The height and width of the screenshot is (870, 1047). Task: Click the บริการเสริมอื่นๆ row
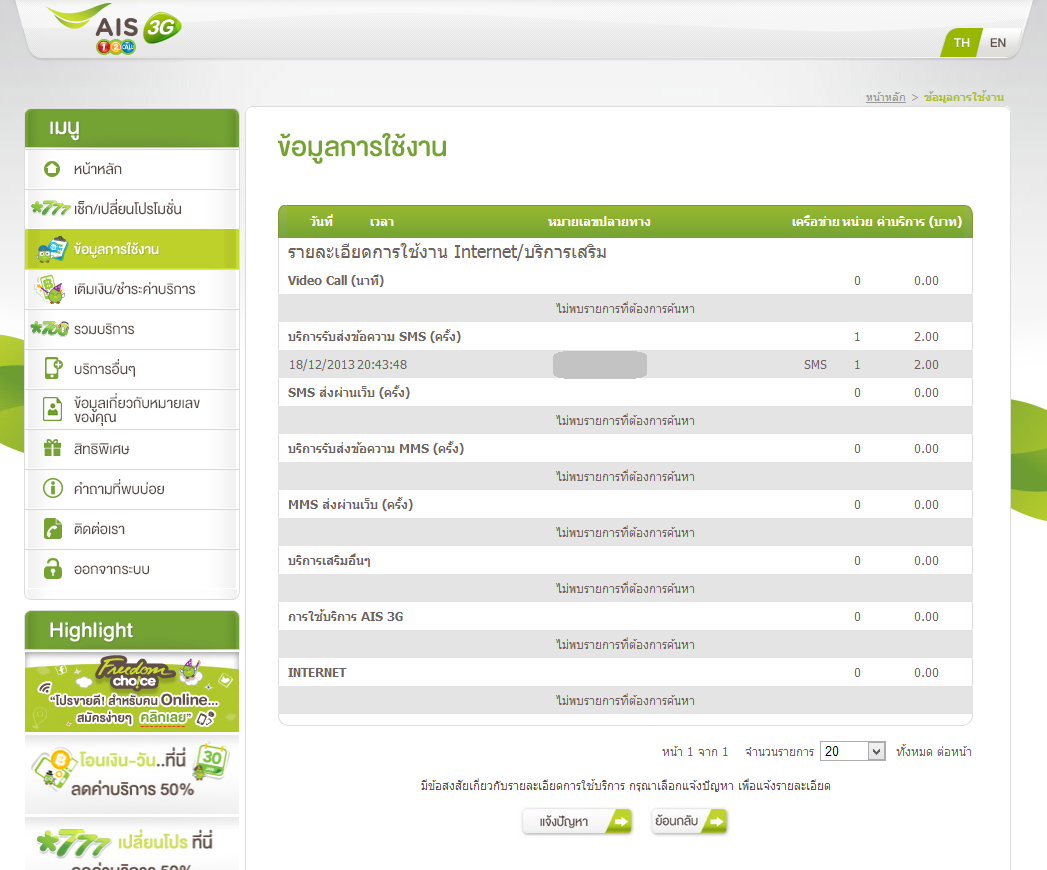(x=625, y=561)
